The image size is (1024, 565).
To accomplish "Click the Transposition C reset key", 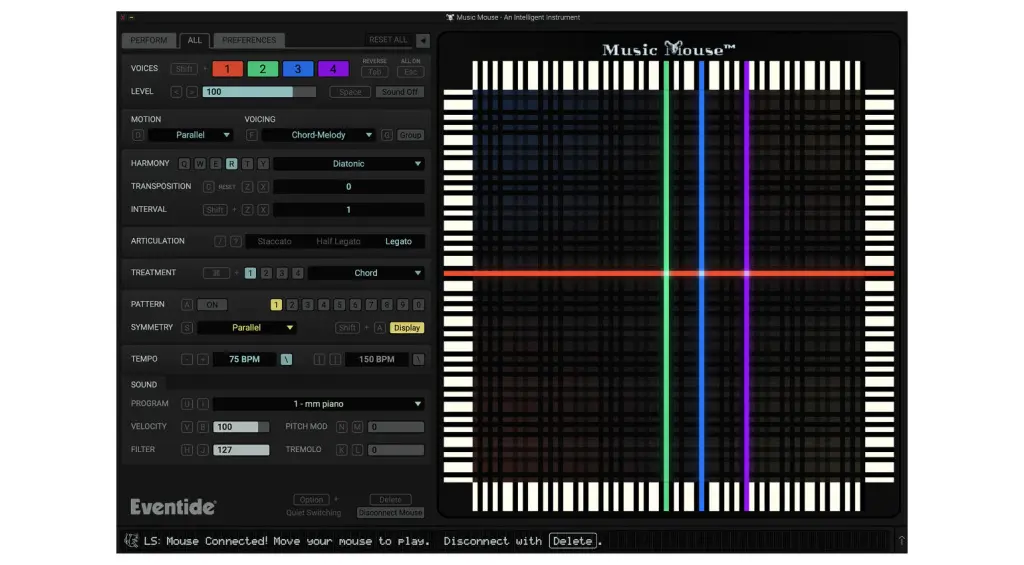I will tap(208, 187).
